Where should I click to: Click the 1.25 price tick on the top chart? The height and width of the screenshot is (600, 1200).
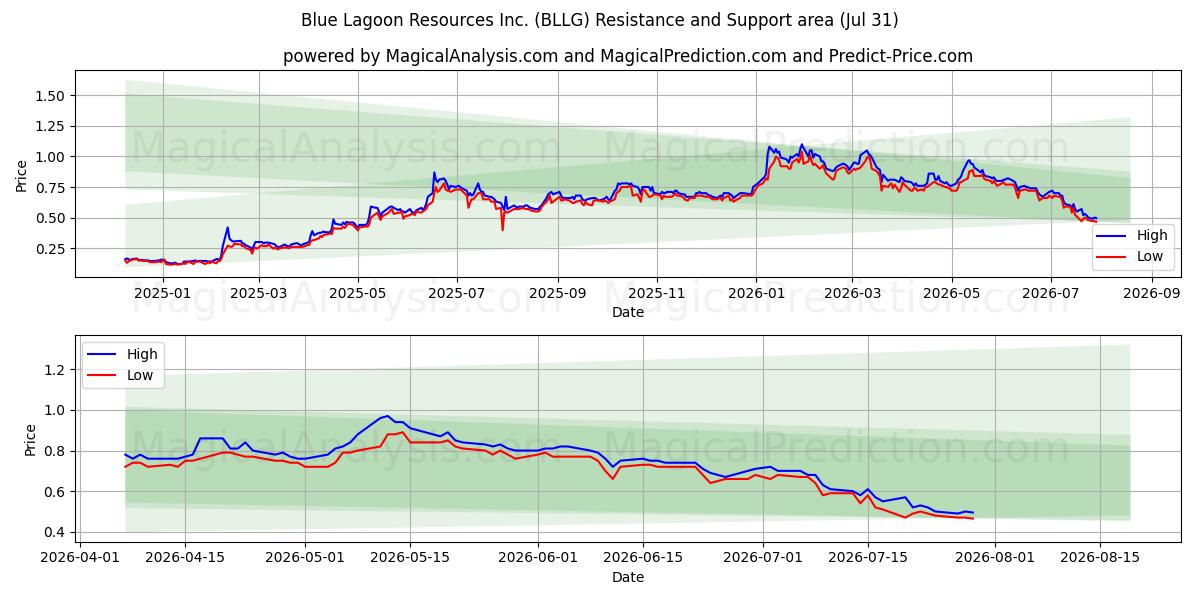coord(52,126)
